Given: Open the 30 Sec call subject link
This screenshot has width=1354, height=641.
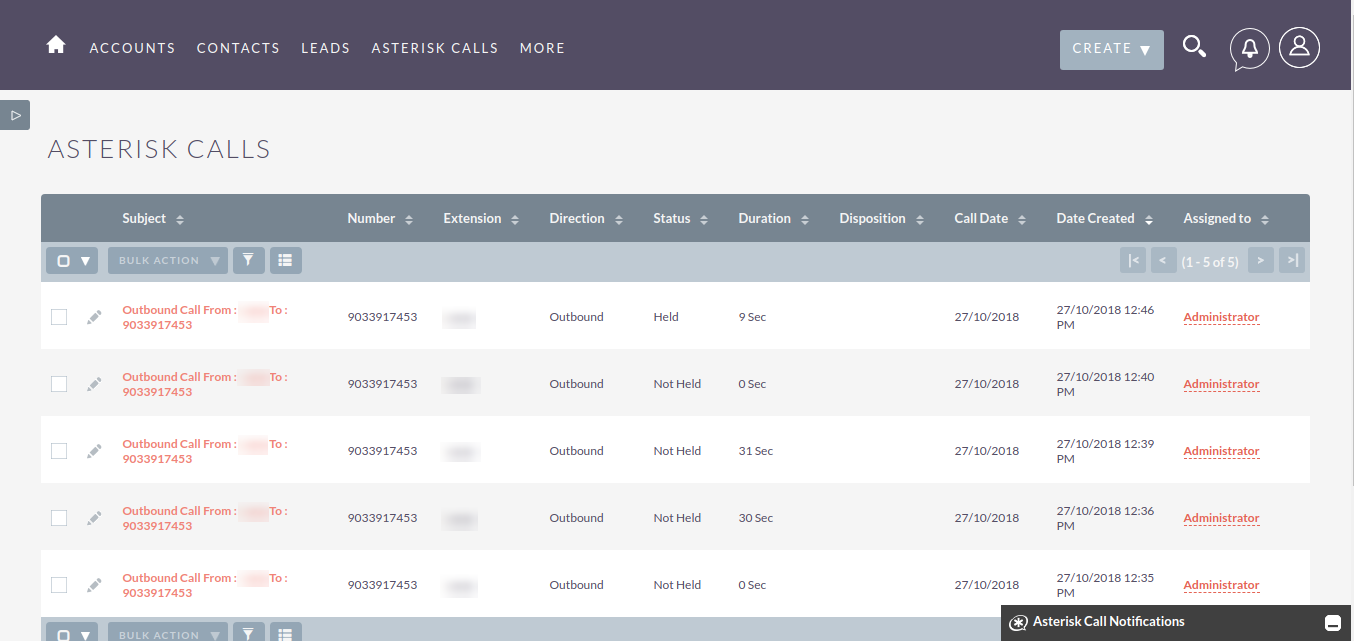Looking at the screenshot, I should [x=205, y=518].
